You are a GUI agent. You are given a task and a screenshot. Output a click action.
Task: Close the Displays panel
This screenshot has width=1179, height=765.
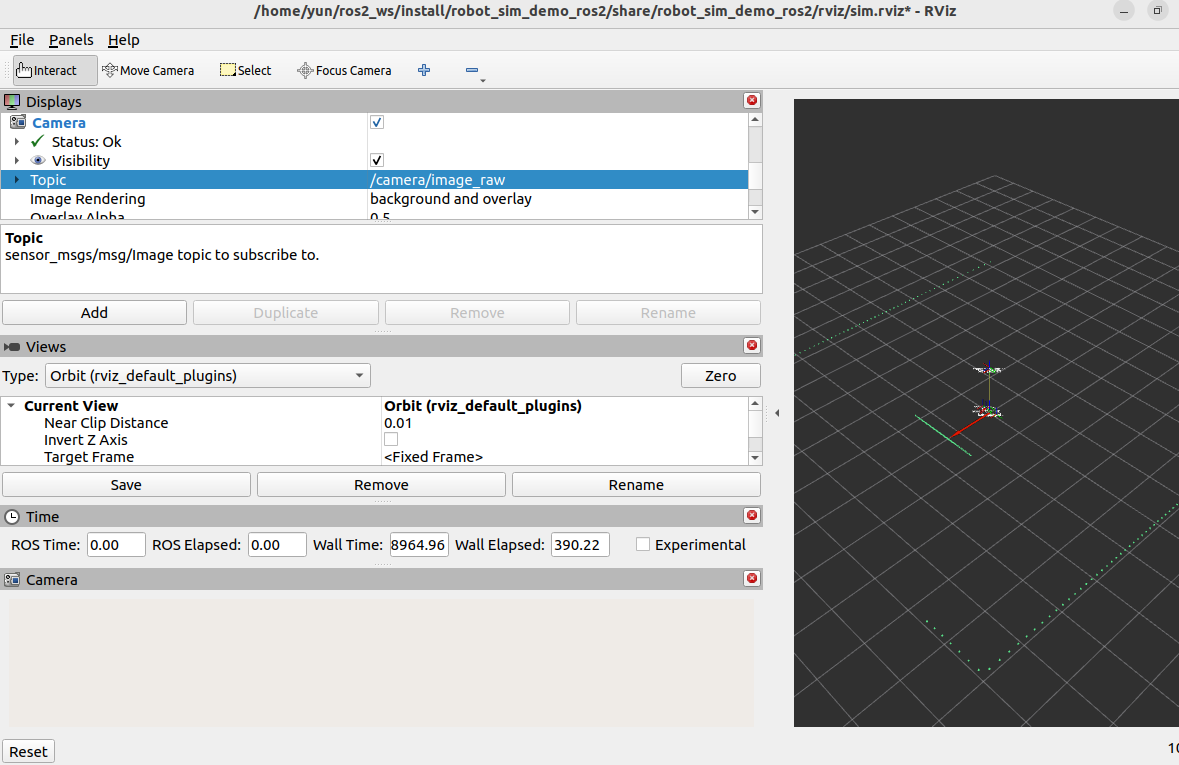[751, 101]
